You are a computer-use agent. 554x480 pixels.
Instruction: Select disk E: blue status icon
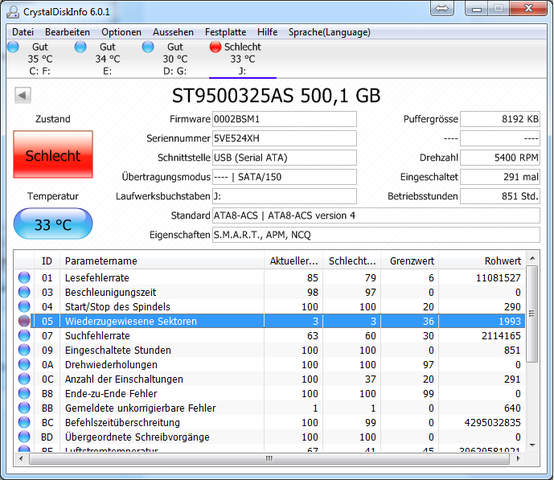point(81,47)
